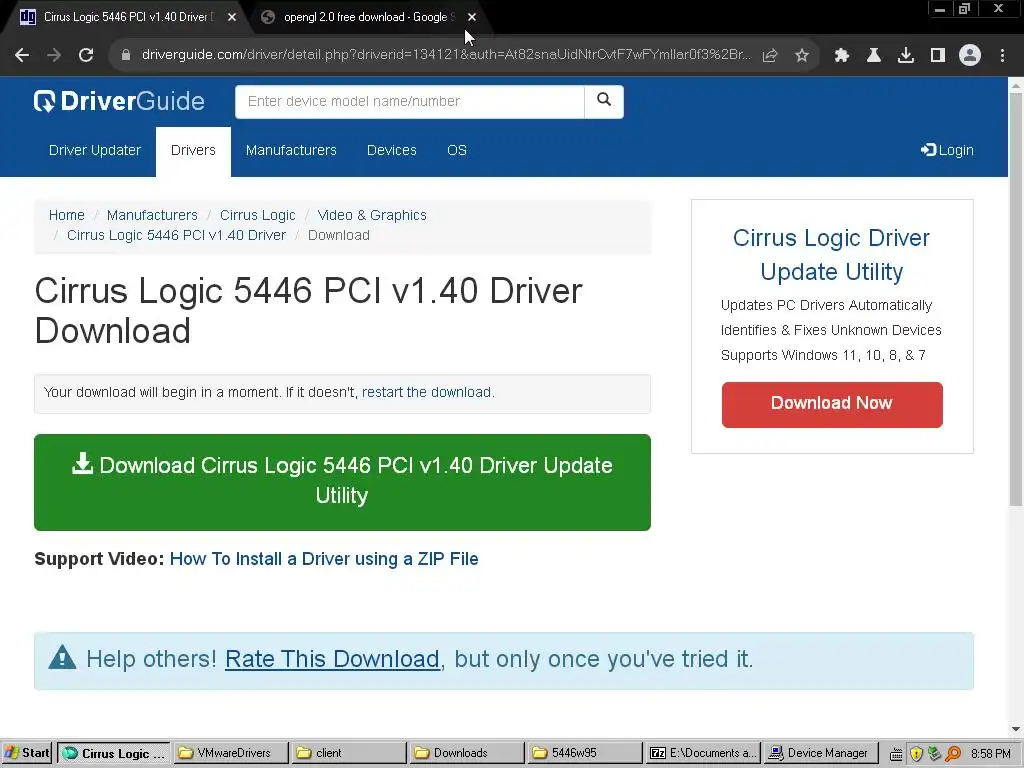Screen dimensions: 1024x768
Task: Click green Download Driver Update Utility button
Action: pyautogui.click(x=342, y=482)
